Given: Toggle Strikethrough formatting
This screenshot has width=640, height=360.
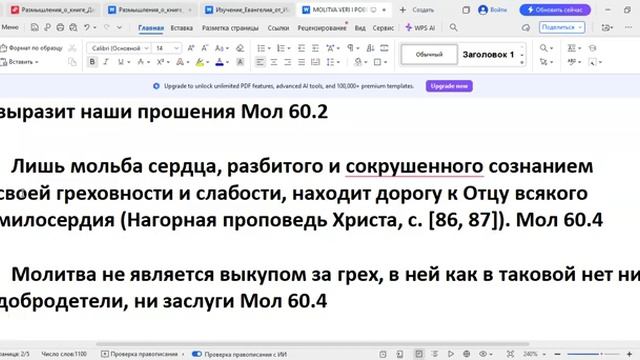Looking at the screenshot, I should (x=140, y=62).
